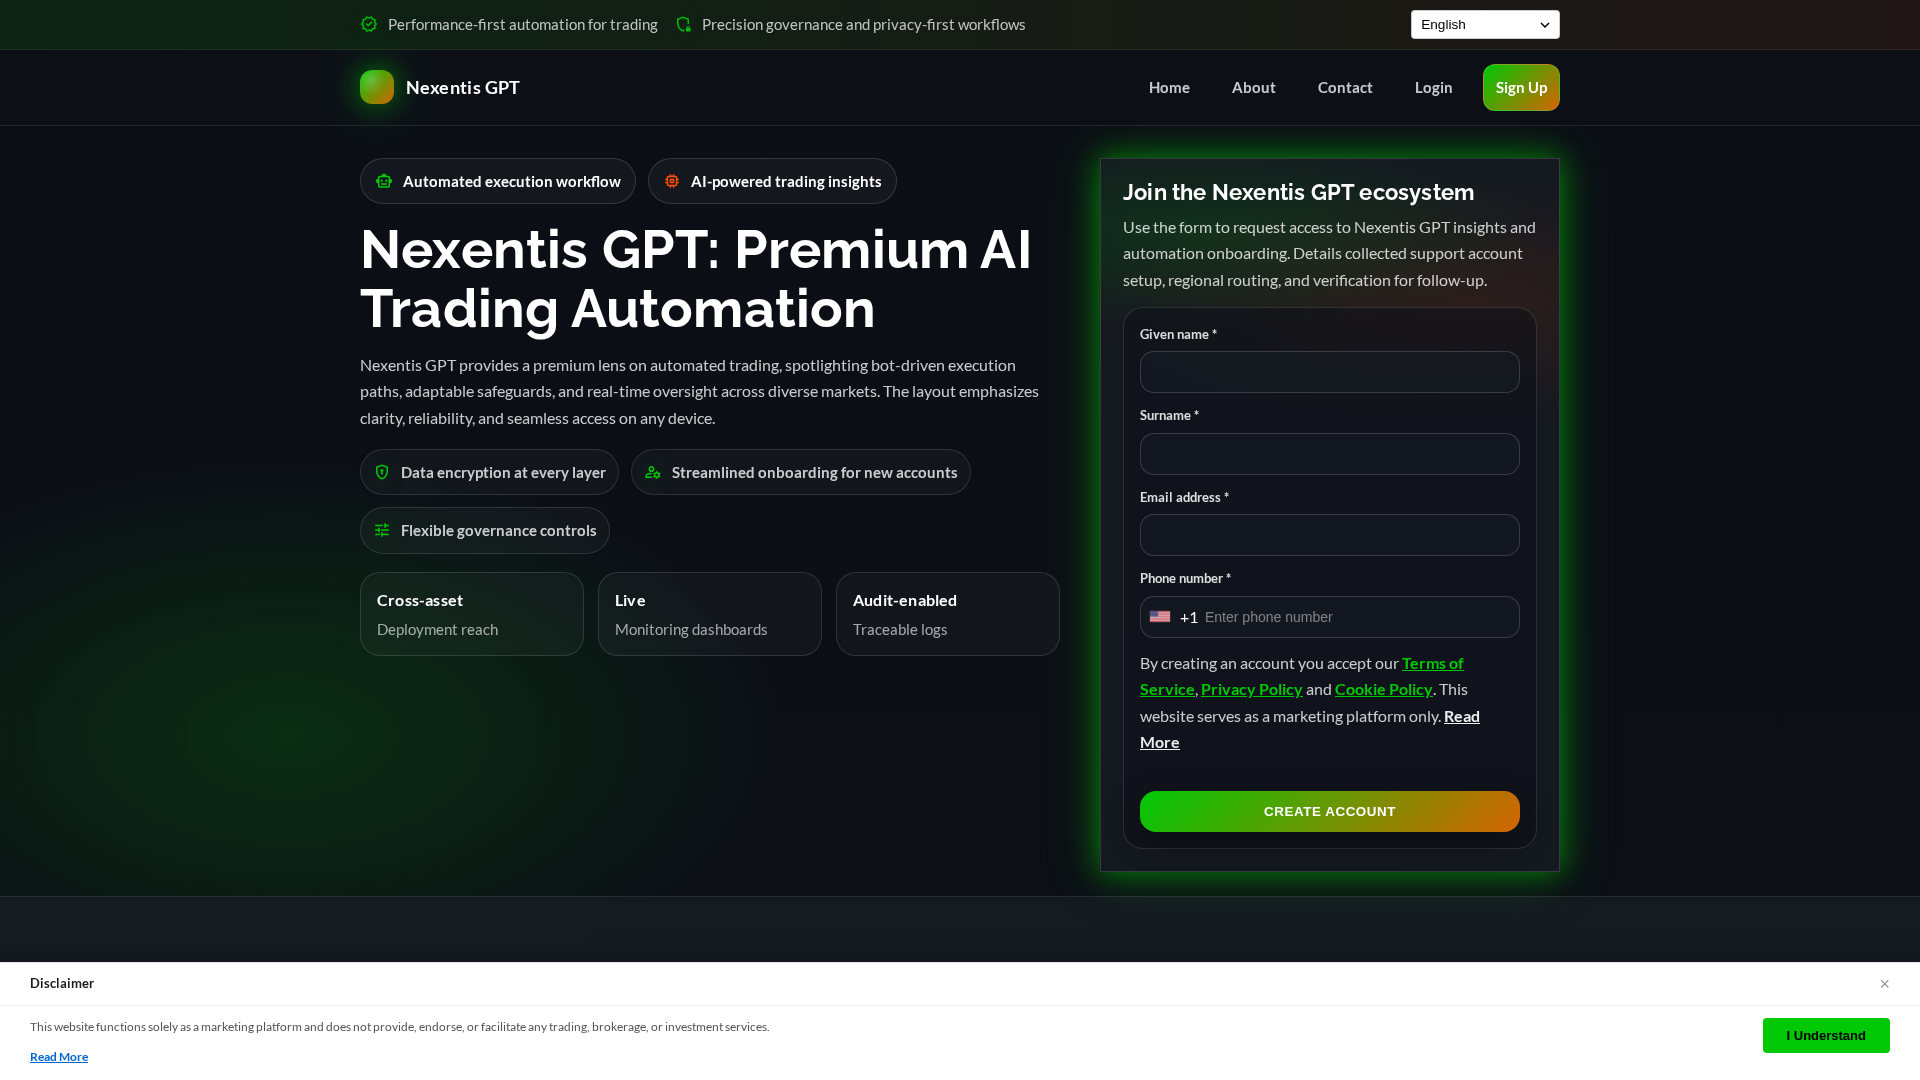Viewport: 1920px width, 1080px height.
Task: Click the AI-powered trading insights pill
Action: [x=772, y=181]
